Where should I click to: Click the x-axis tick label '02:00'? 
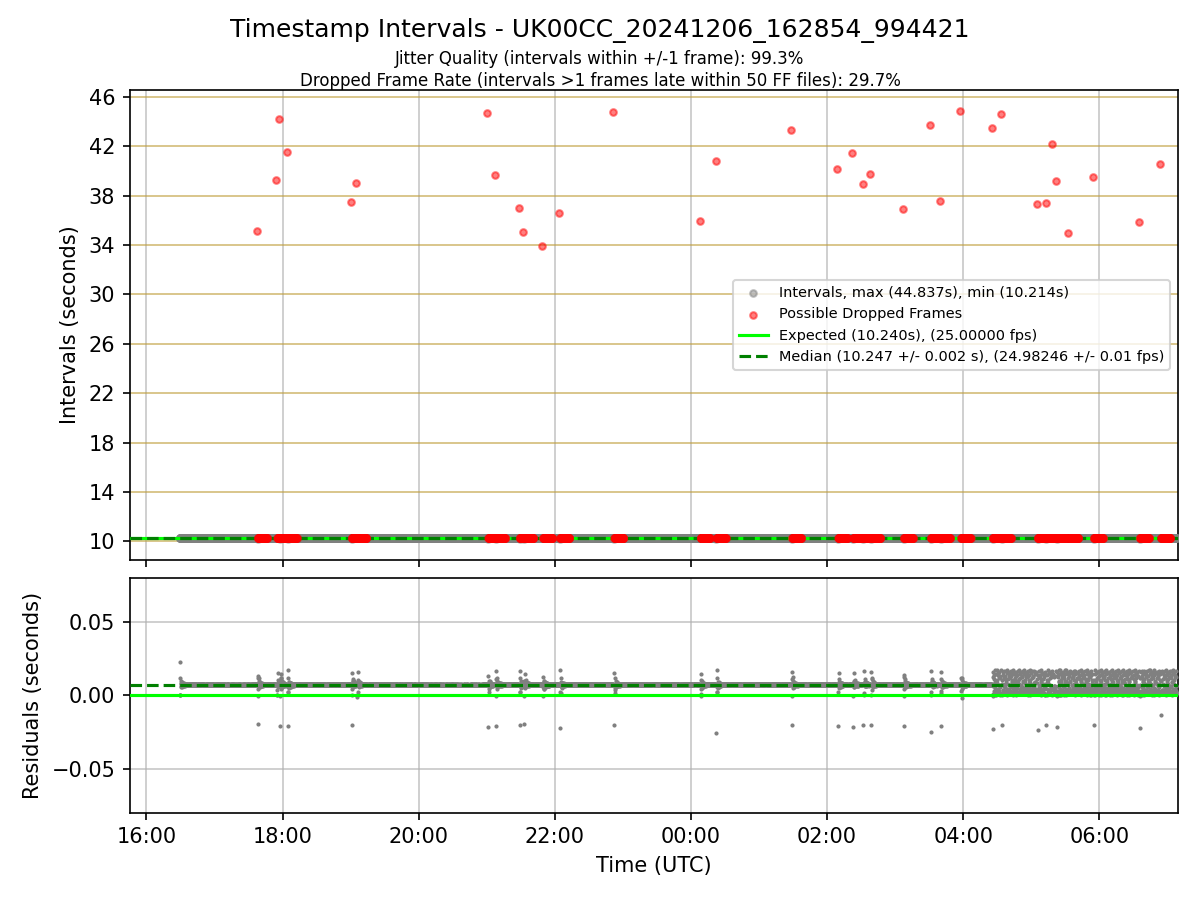[826, 834]
